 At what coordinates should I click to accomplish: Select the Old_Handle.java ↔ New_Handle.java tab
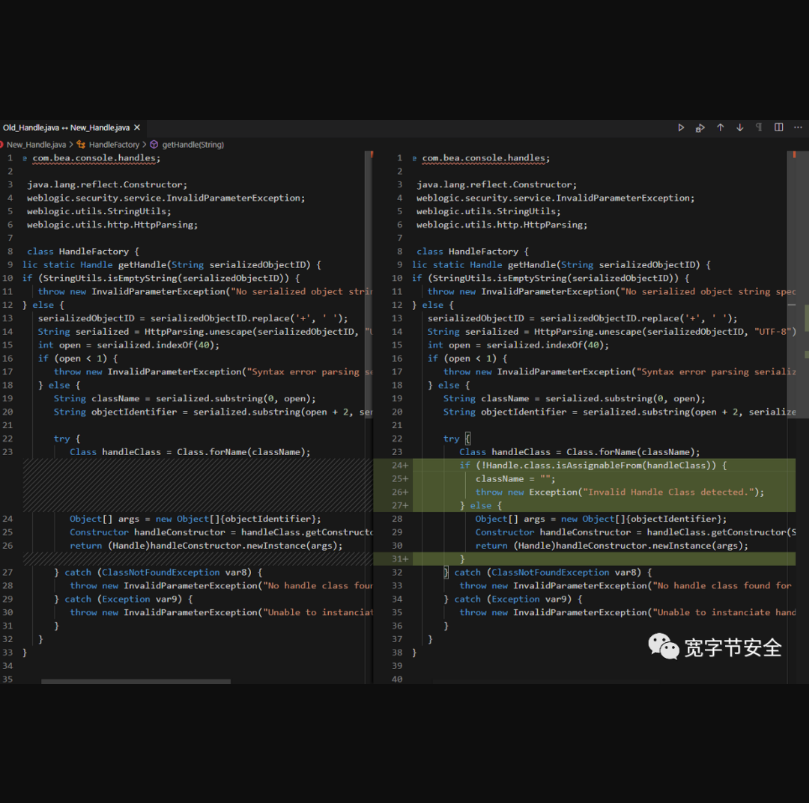point(66,128)
